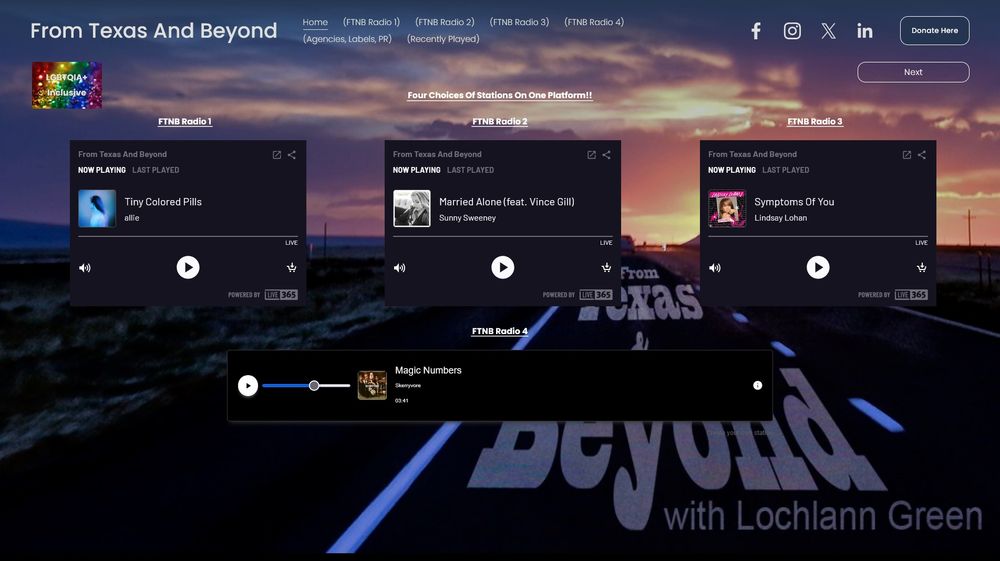Click Four Choices Of Stations headline link
Screen dimensions: 1000x561
pyautogui.click(x=500, y=95)
